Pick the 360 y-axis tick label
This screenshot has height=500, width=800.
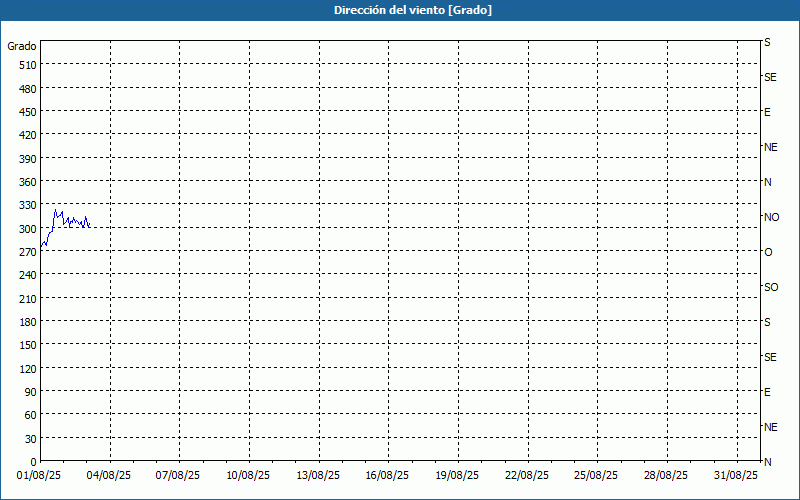[28, 182]
